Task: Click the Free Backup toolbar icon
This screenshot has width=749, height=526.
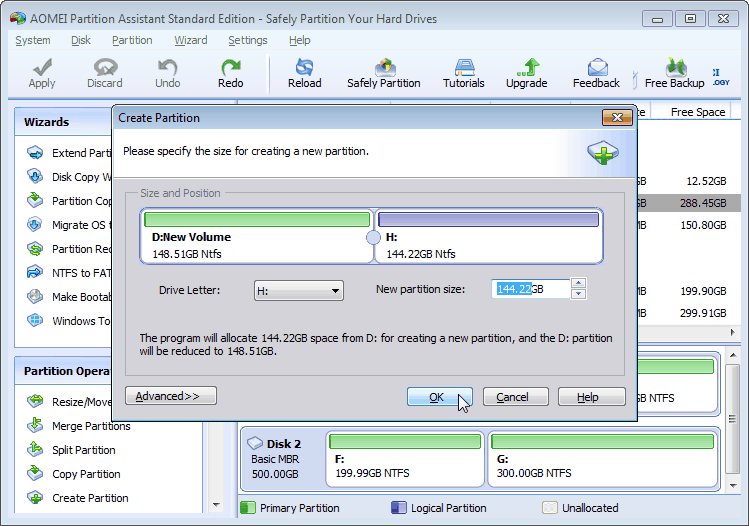Action: [x=675, y=67]
